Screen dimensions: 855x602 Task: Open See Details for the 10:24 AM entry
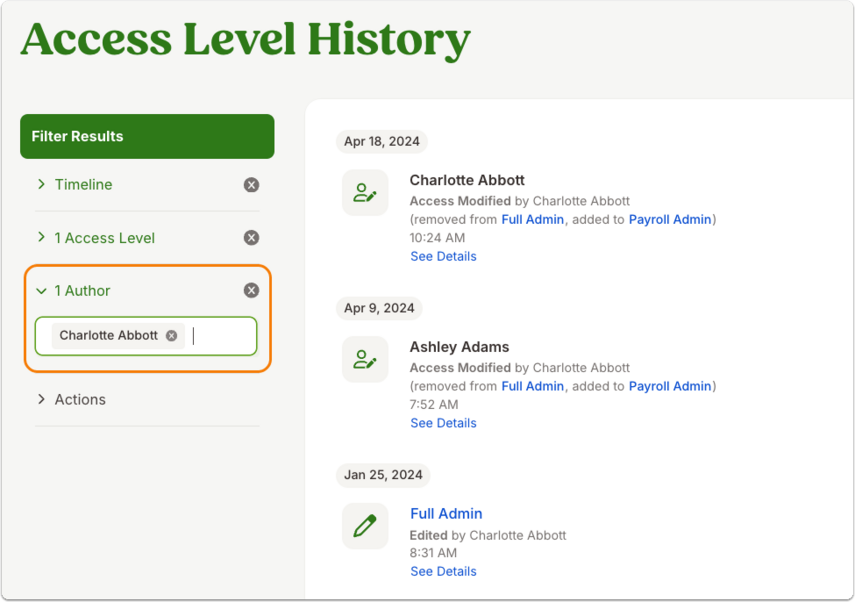443,256
